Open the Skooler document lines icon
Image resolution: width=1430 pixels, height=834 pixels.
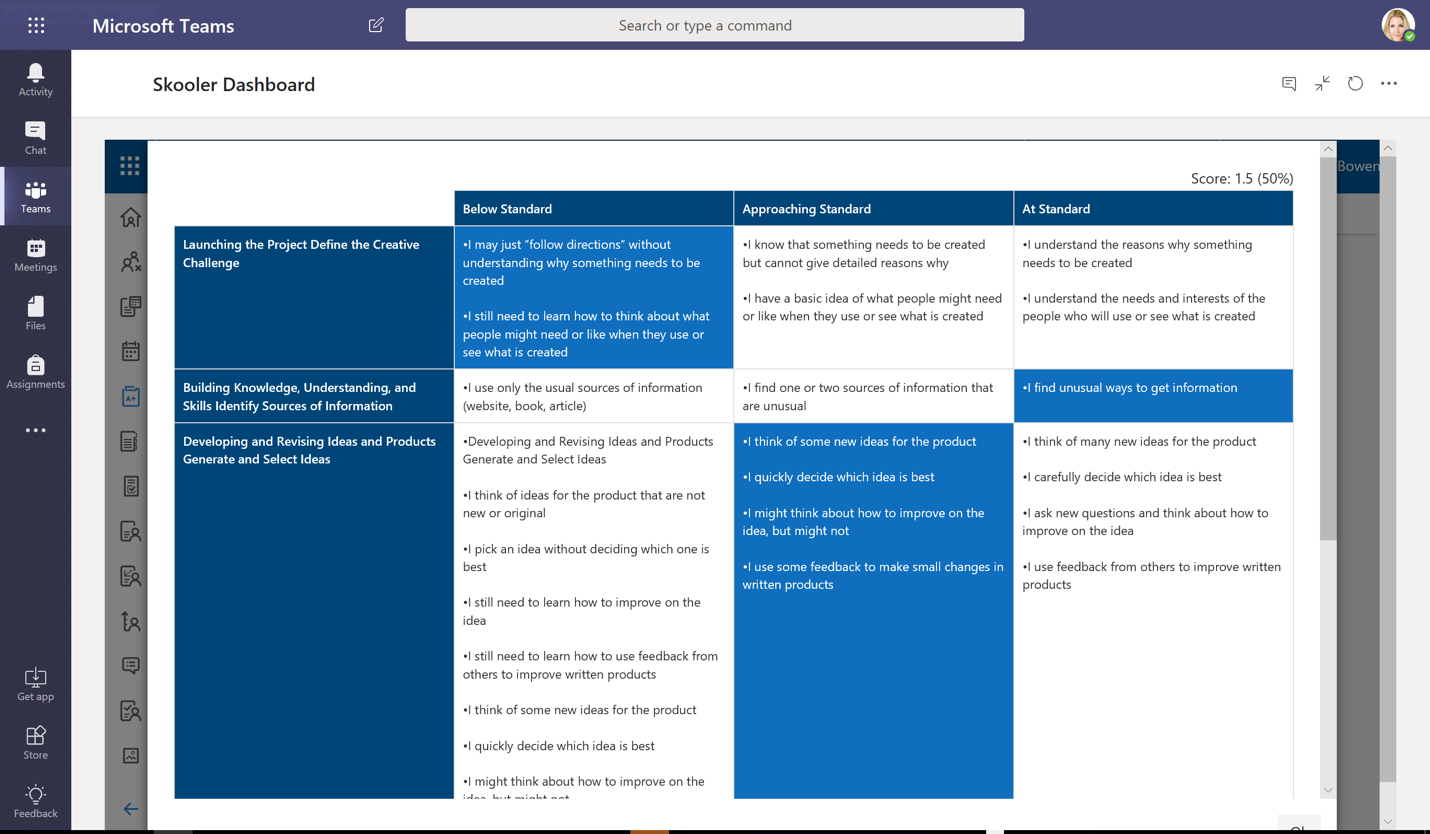[131, 441]
